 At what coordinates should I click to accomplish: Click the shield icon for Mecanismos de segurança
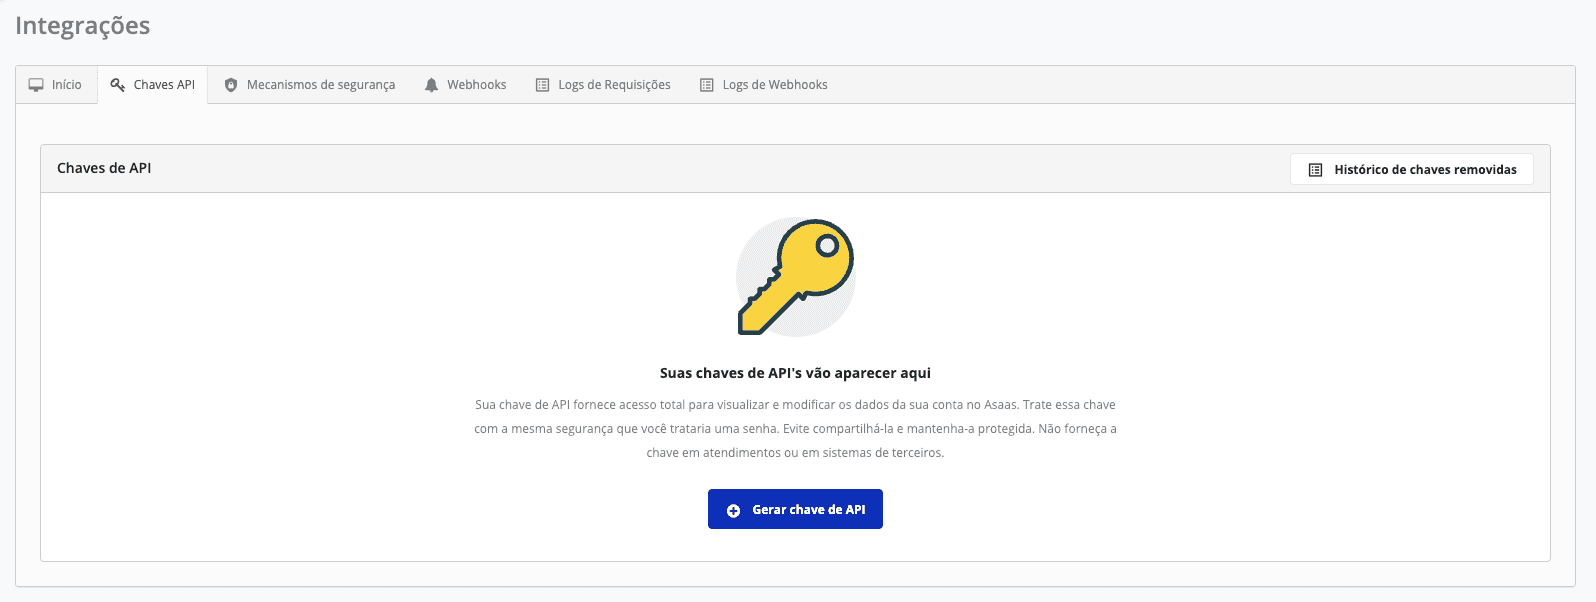click(x=231, y=85)
